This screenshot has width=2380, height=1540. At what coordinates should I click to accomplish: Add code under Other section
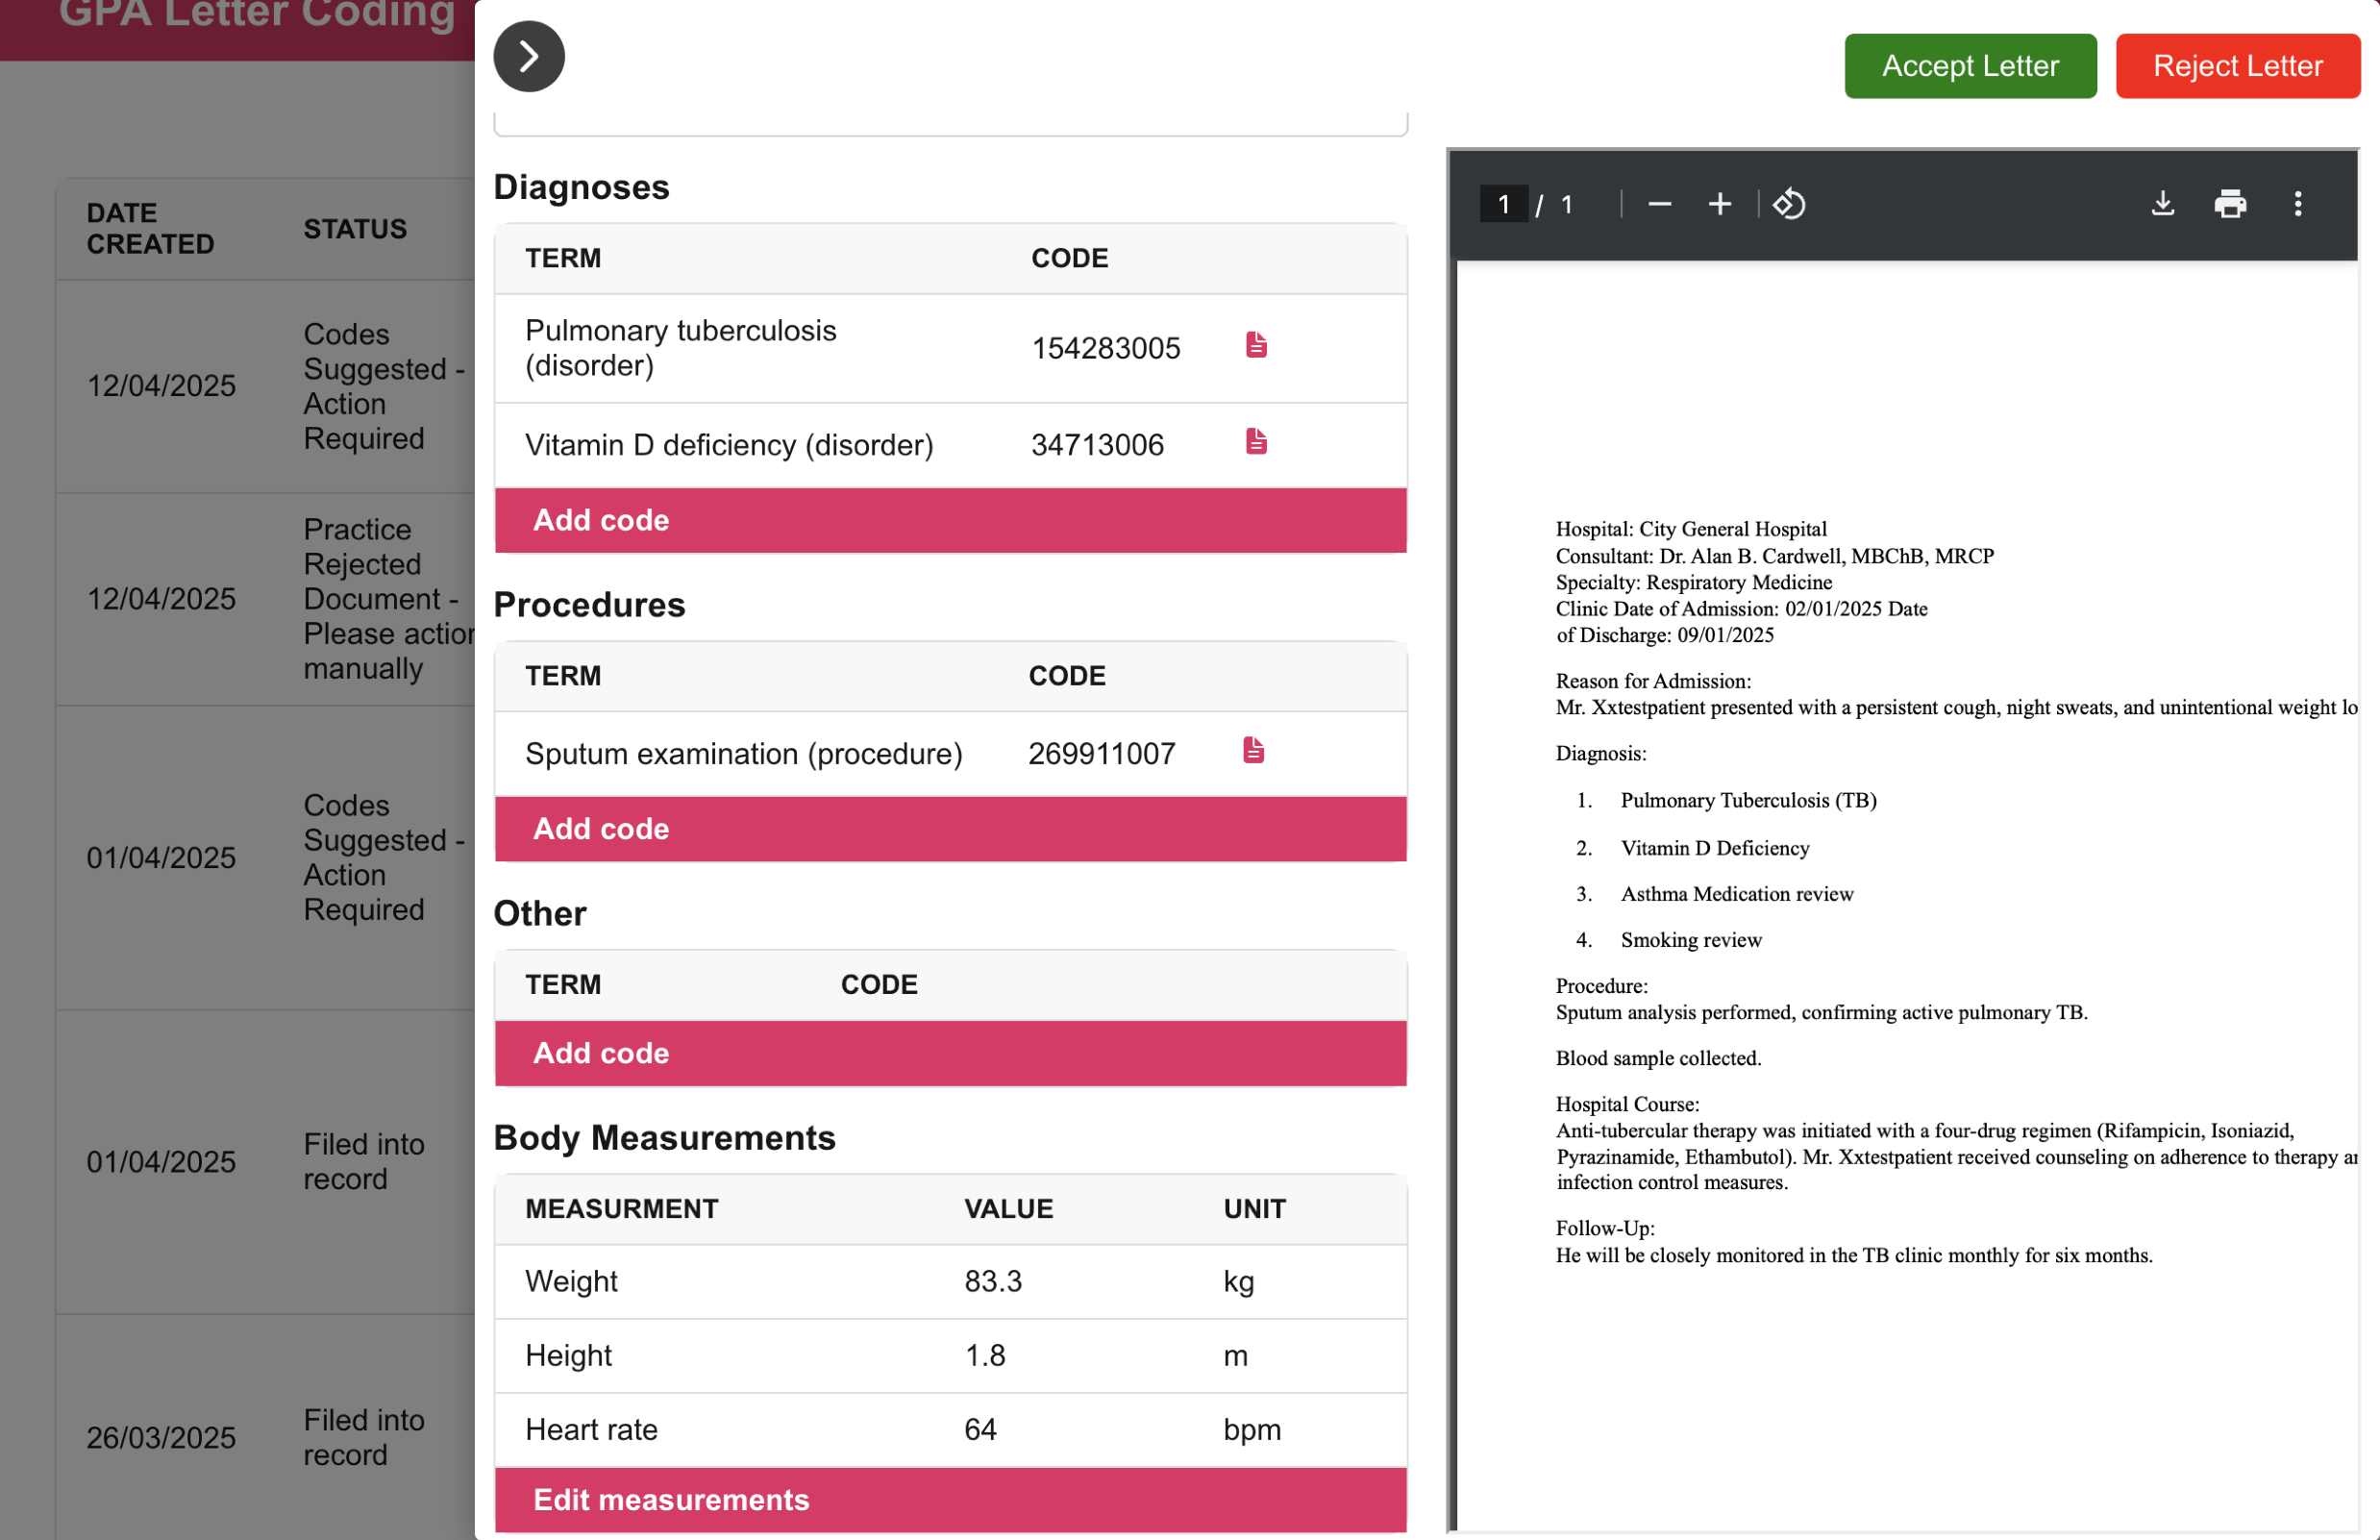[x=950, y=1053]
